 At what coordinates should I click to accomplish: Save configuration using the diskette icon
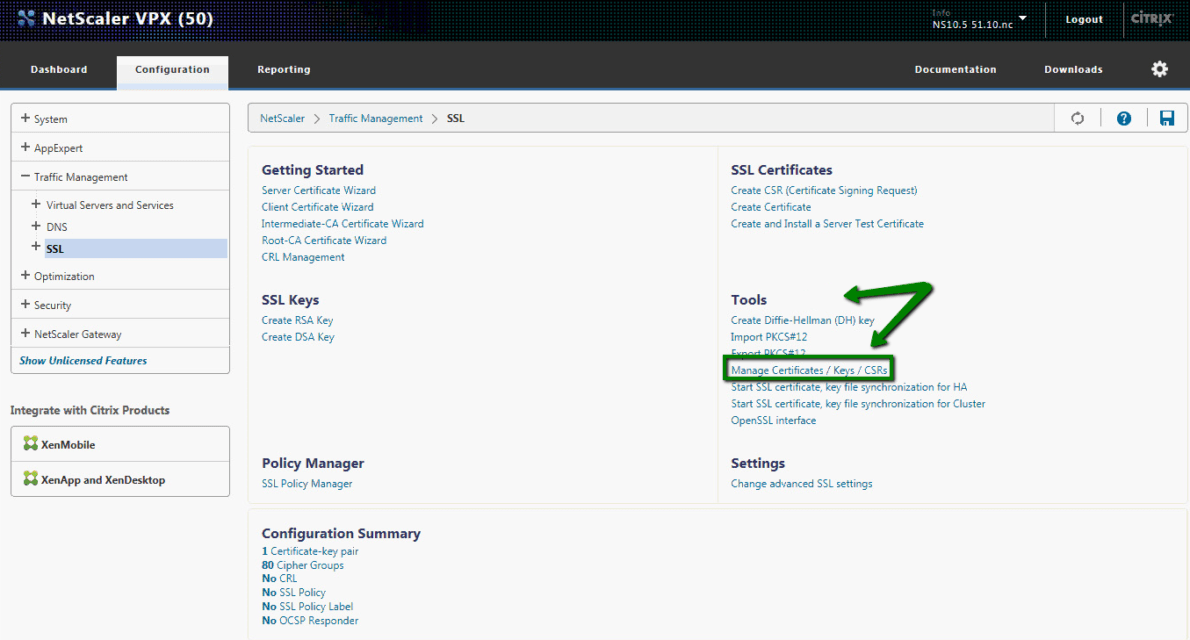point(1166,117)
